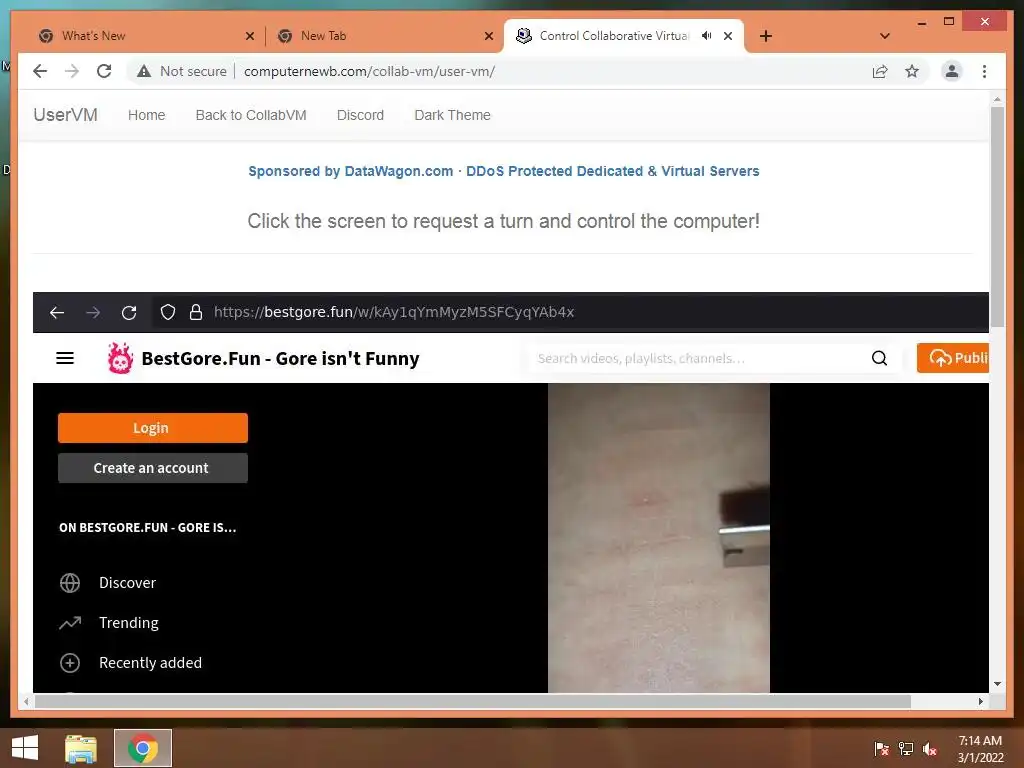Open the Discover sidebar item

tap(127, 583)
